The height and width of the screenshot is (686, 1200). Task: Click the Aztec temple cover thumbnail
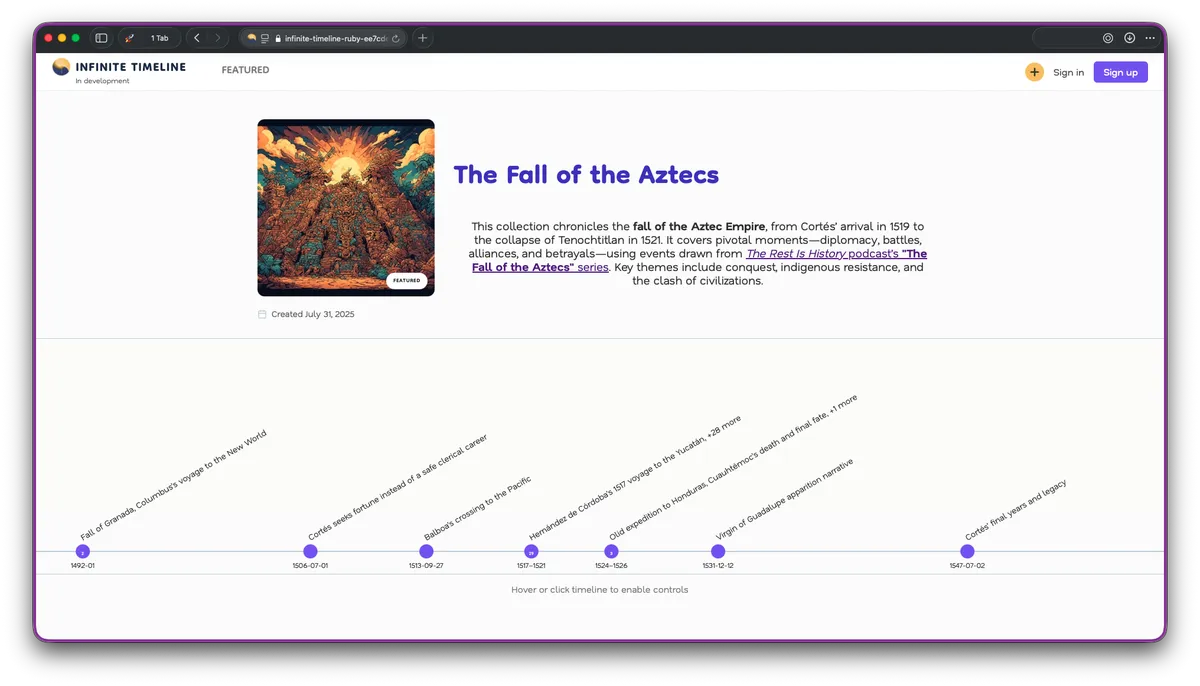tap(346, 207)
